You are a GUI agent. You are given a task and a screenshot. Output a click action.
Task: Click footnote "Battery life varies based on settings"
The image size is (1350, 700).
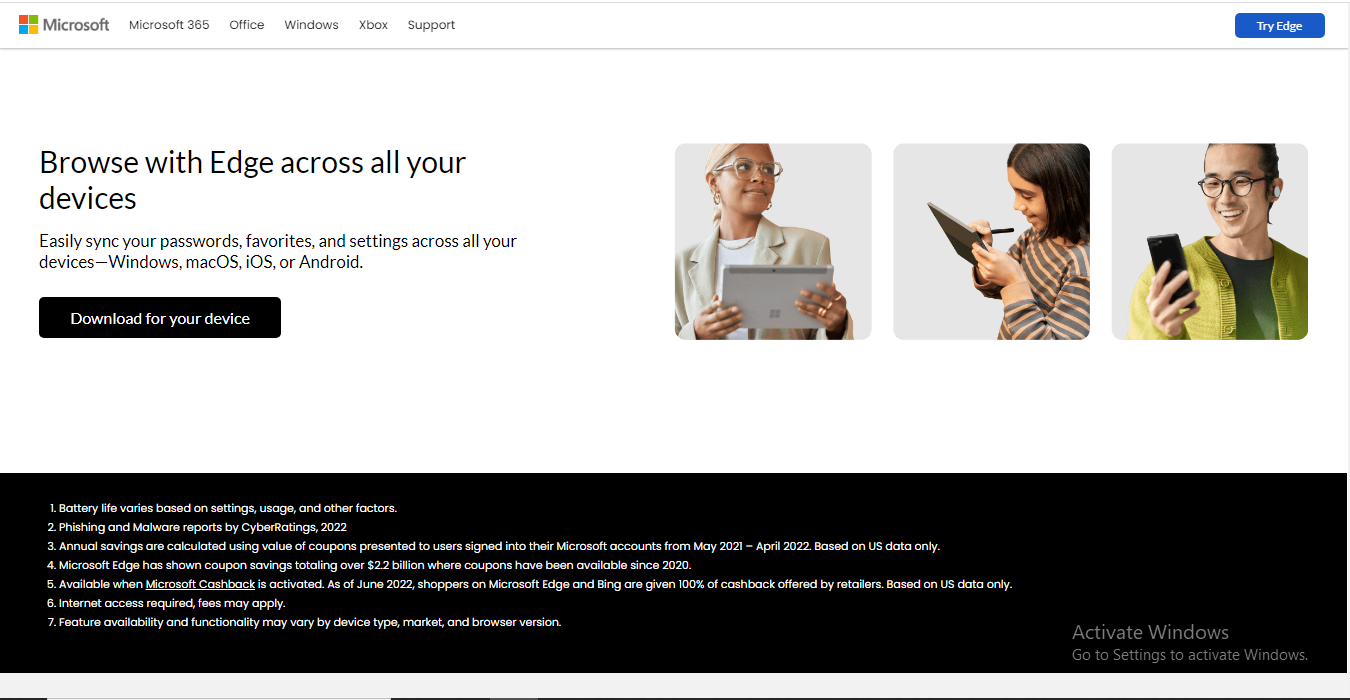[228, 508]
